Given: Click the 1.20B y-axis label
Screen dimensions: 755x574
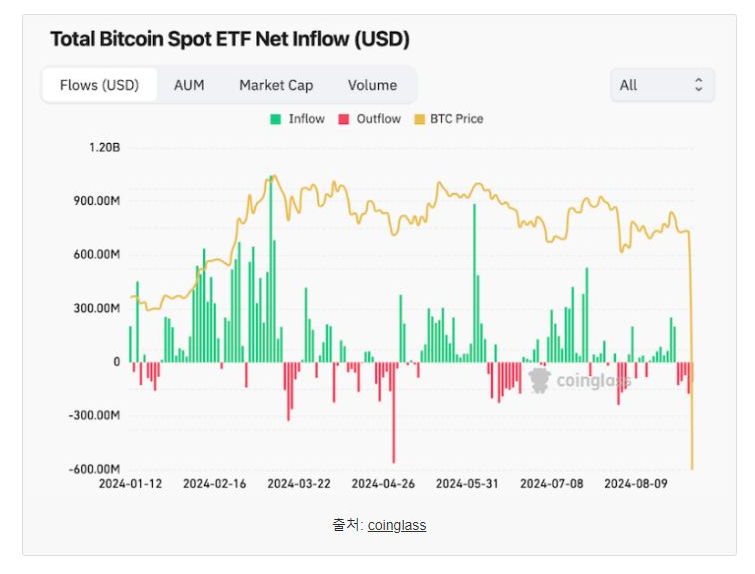Looking at the screenshot, I should 104,147.
